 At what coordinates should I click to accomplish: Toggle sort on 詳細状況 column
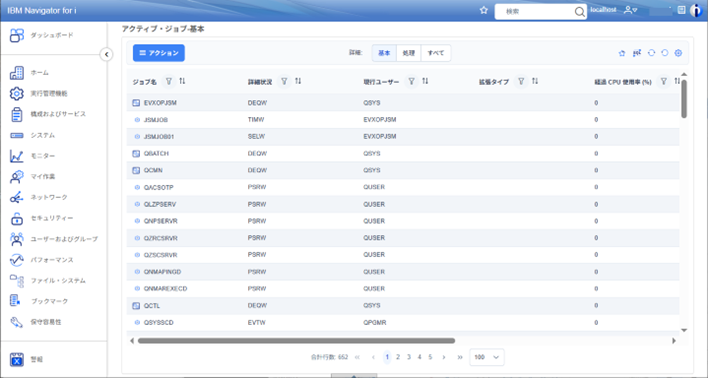pos(298,81)
